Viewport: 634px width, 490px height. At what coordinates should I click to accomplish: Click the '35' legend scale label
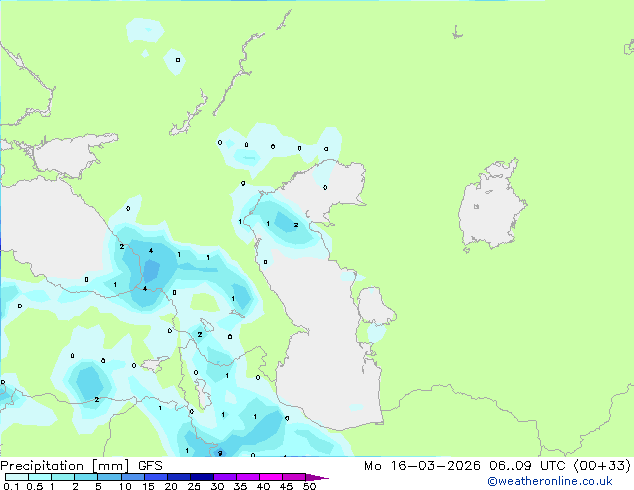pyautogui.click(x=240, y=486)
